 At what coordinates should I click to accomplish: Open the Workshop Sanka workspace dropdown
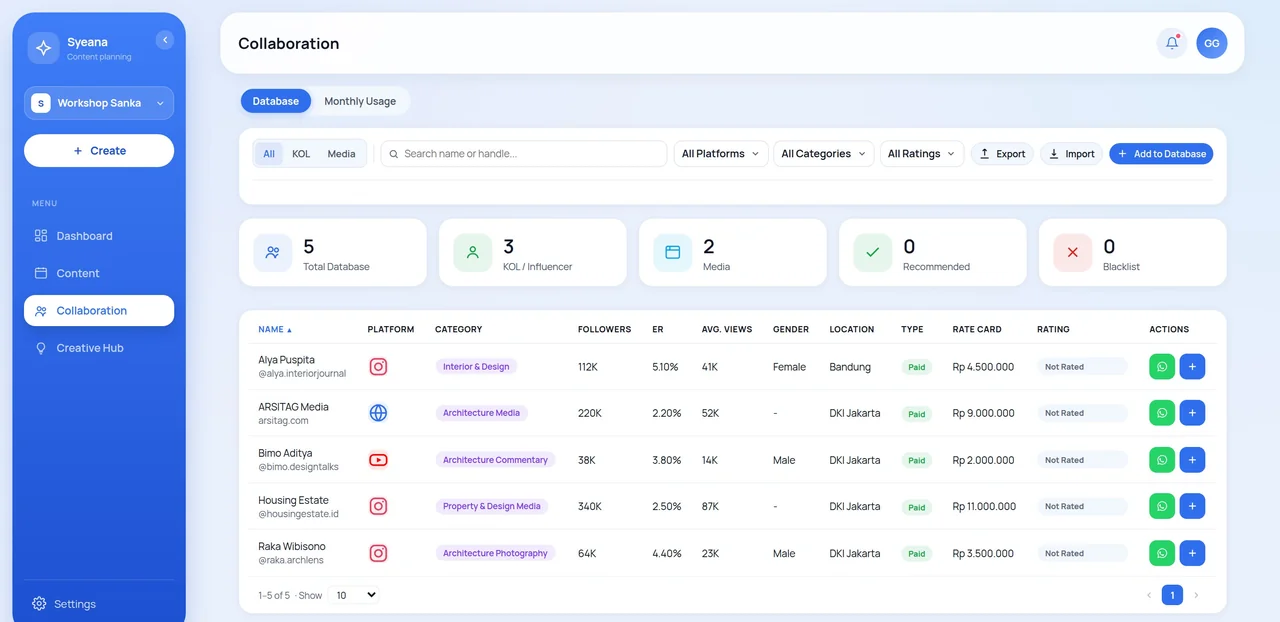(99, 103)
